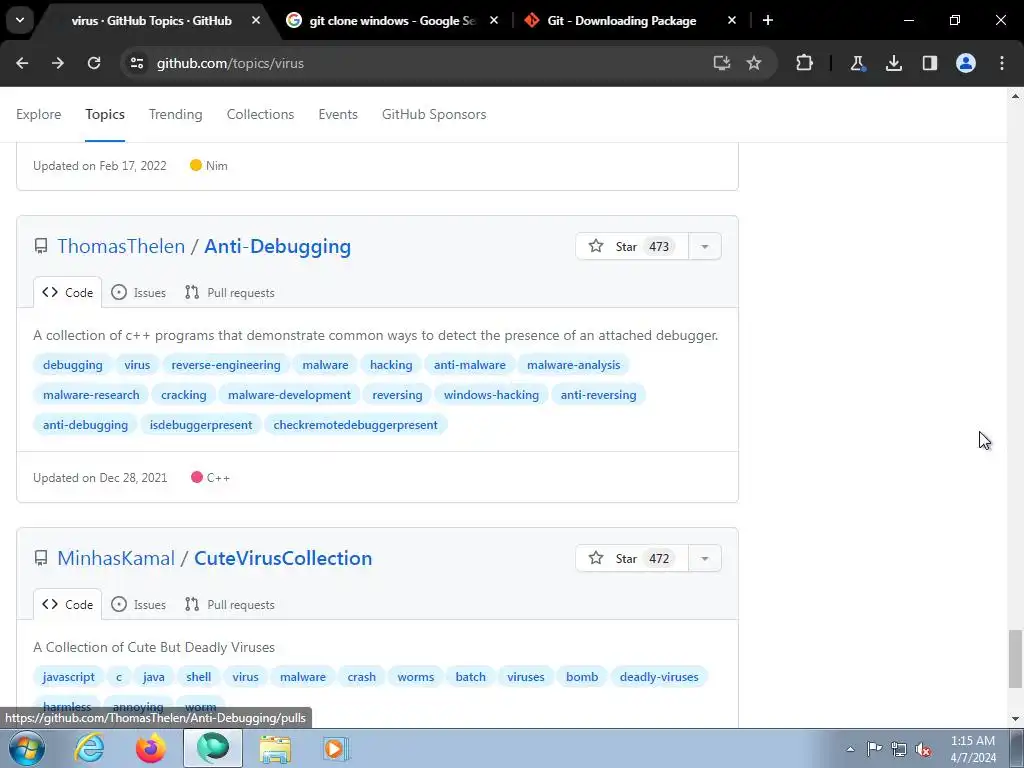Open the browser extensions puzzle icon
The height and width of the screenshot is (768, 1024).
click(805, 63)
